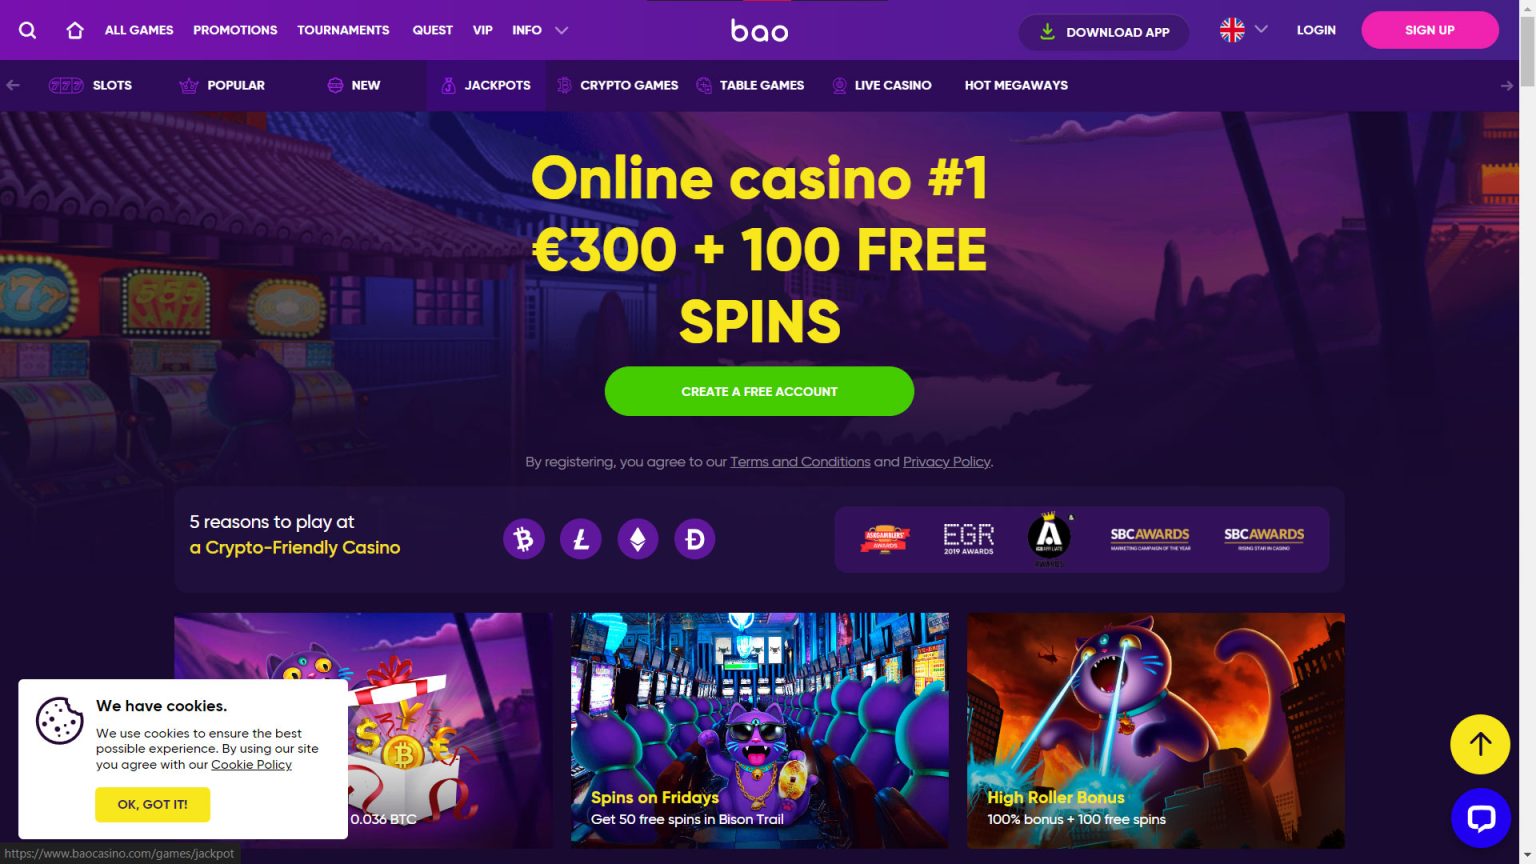Click CREATE A FREE ACCOUNT button
Viewport: 1536px width, 864px height.
tap(760, 391)
